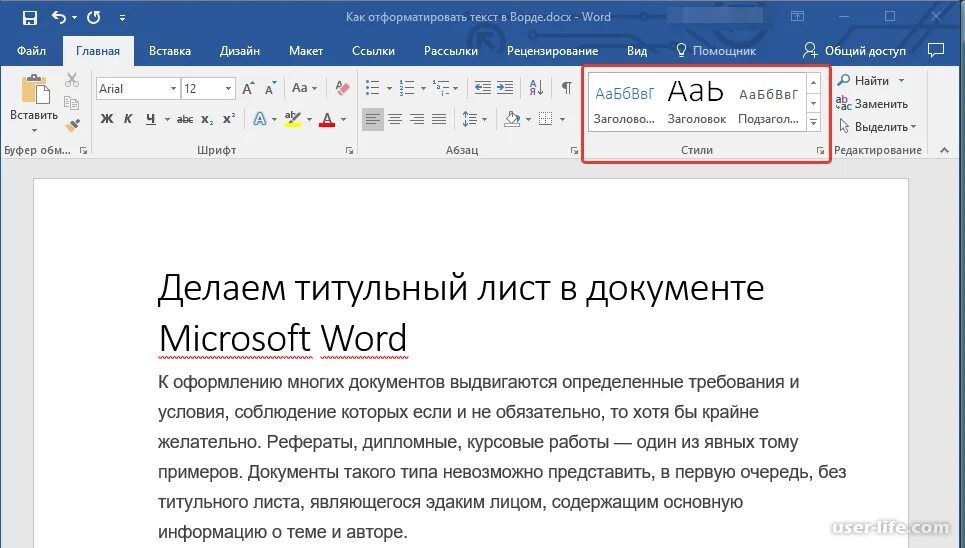This screenshot has width=965, height=548.
Task: Expand the styles gallery more button
Action: [x=814, y=122]
